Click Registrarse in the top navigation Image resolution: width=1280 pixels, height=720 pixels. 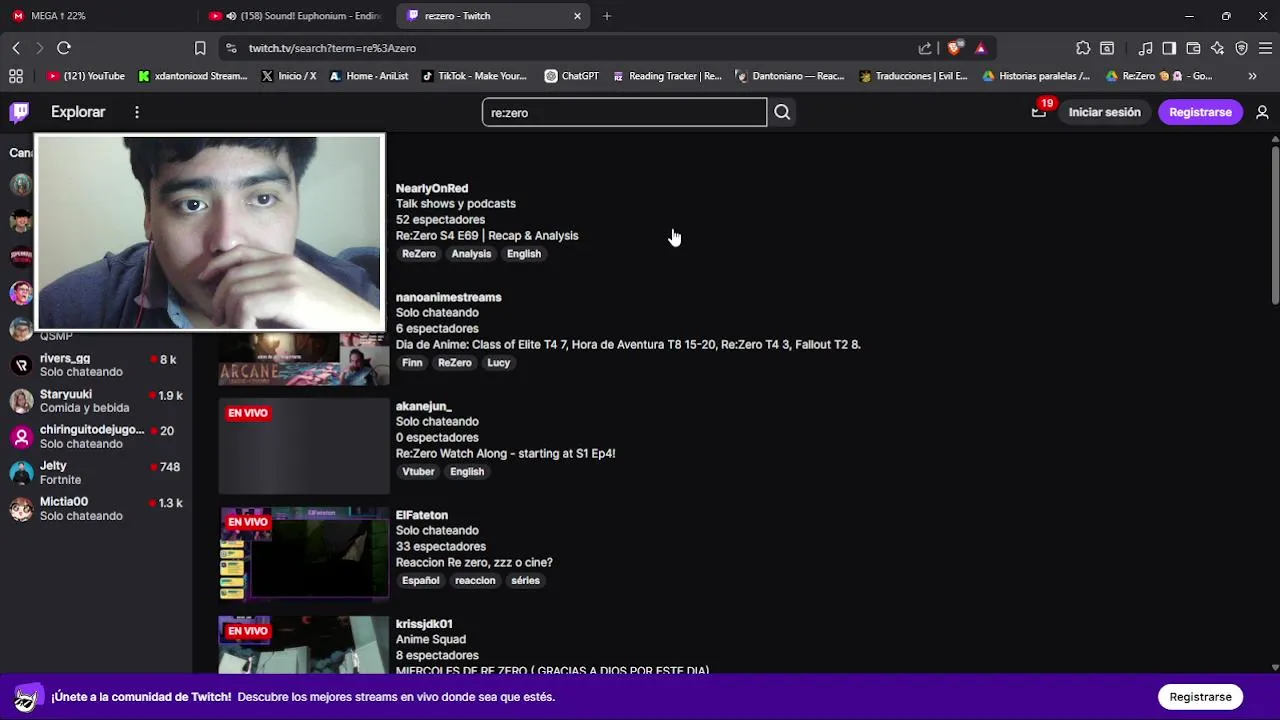[x=1200, y=112]
